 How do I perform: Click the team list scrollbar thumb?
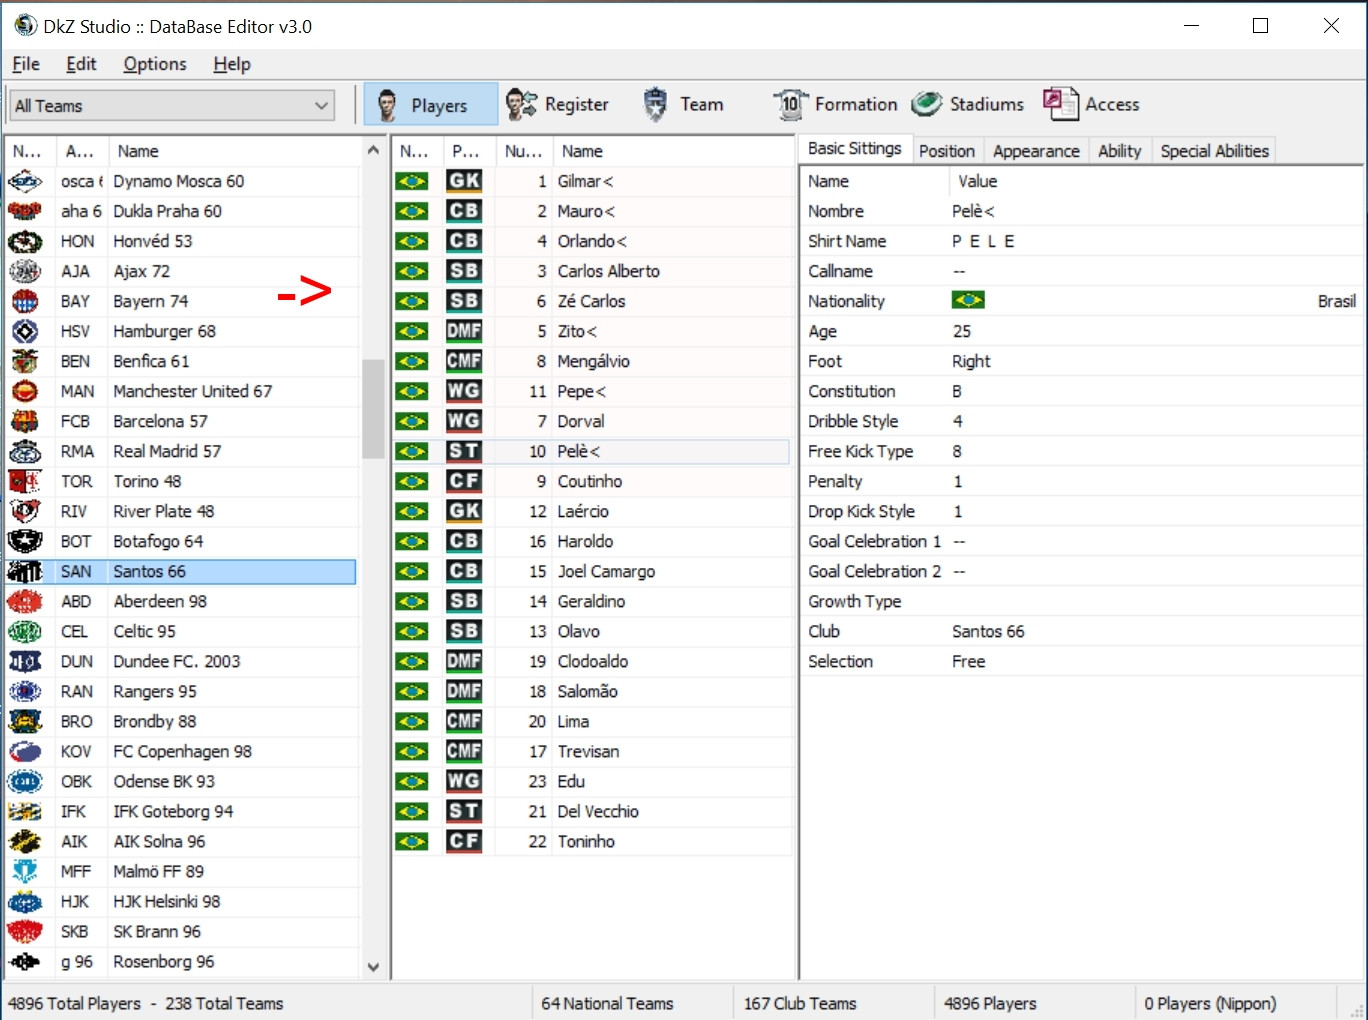pyautogui.click(x=373, y=408)
